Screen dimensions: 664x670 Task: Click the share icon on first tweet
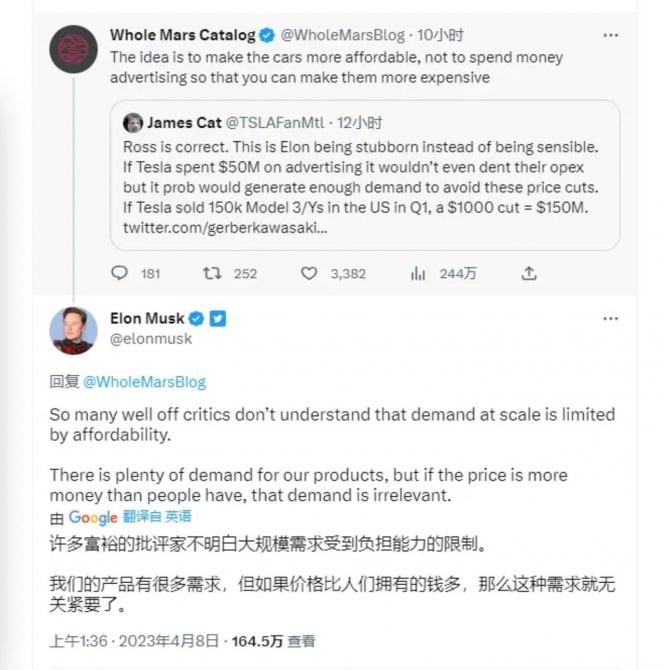pyautogui.click(x=530, y=273)
